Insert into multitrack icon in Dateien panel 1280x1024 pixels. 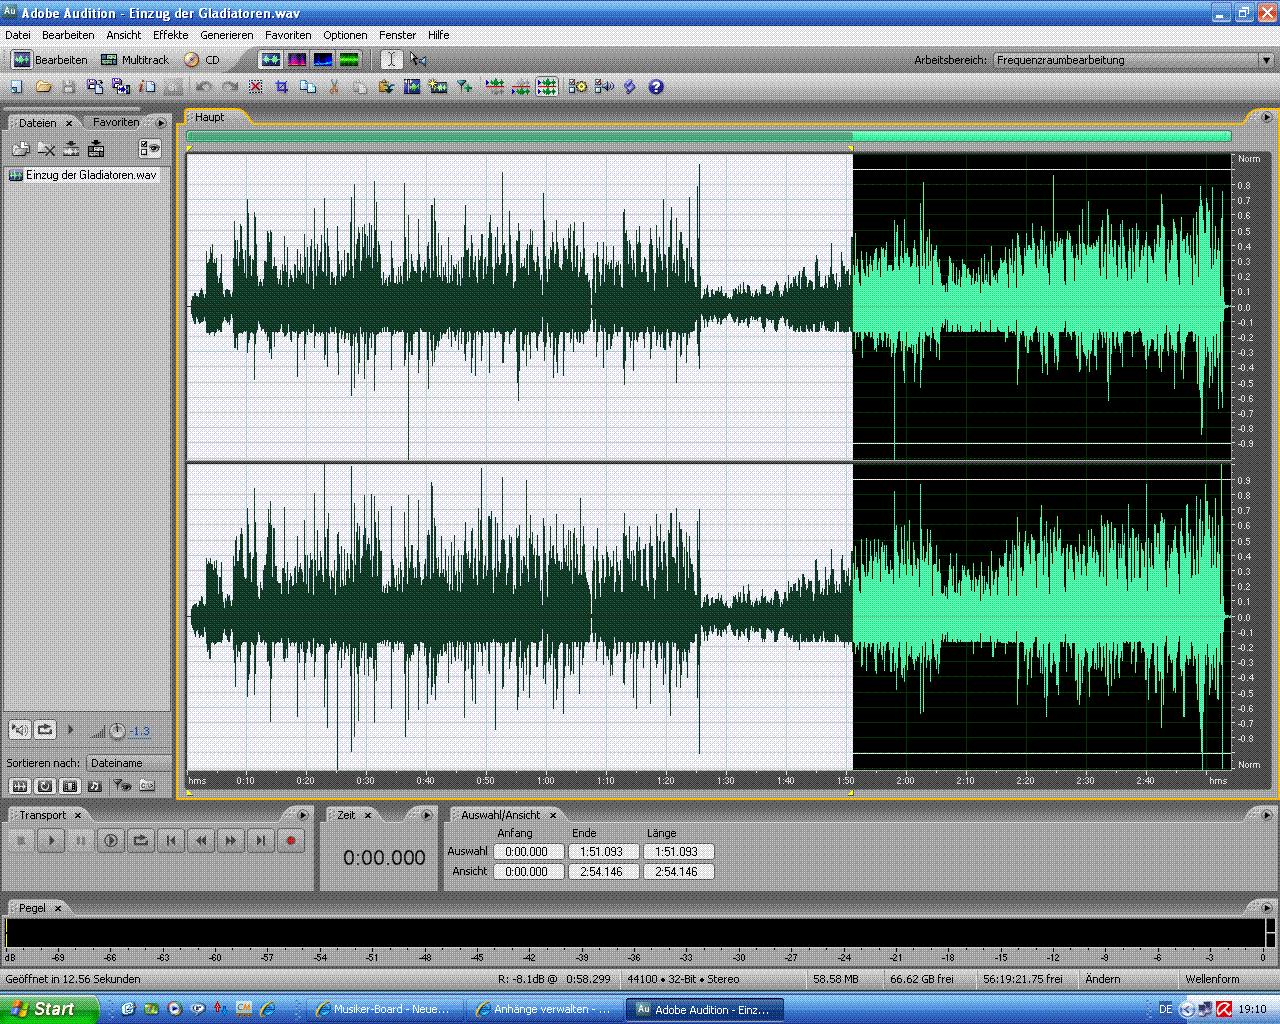click(x=71, y=149)
